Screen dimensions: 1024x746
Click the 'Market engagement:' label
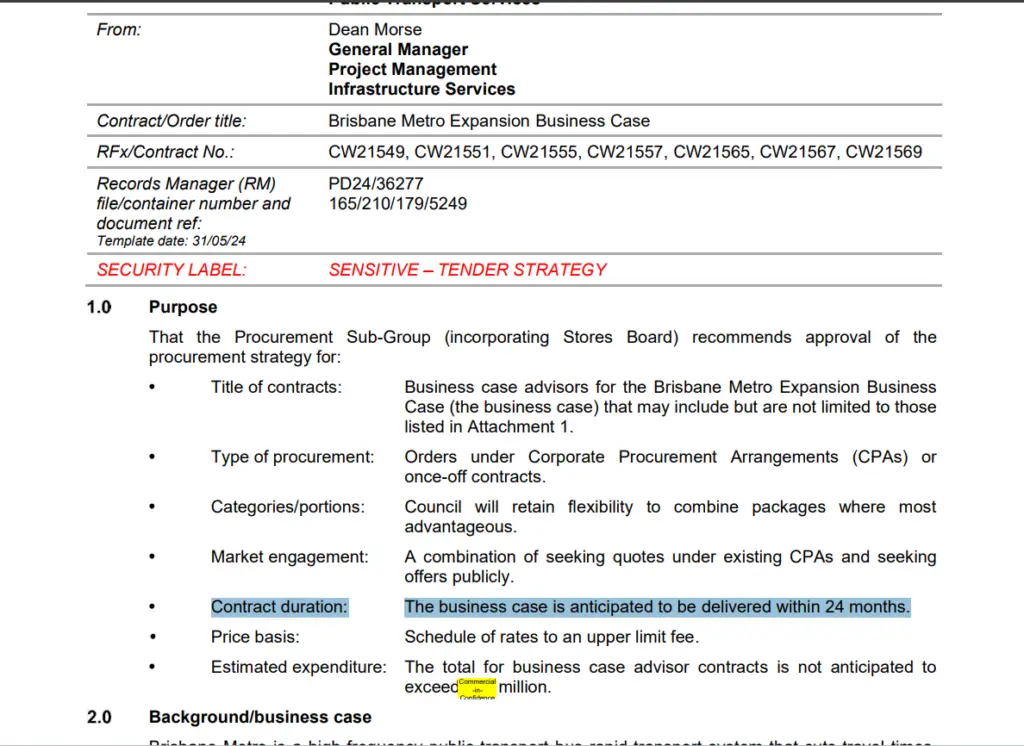click(289, 557)
